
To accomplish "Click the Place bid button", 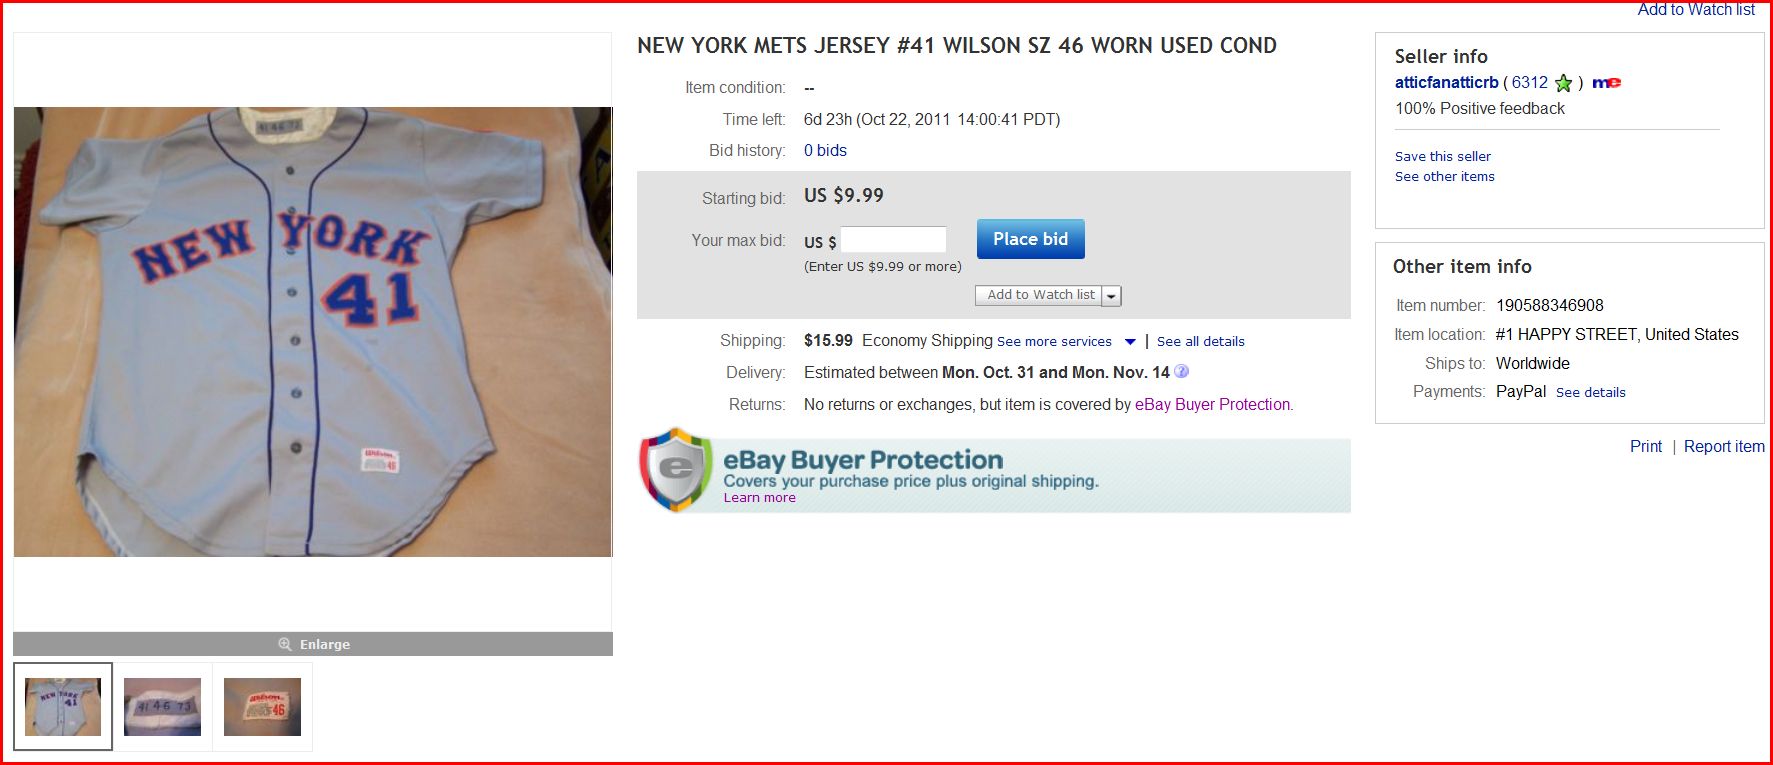I will pyautogui.click(x=1030, y=239).
